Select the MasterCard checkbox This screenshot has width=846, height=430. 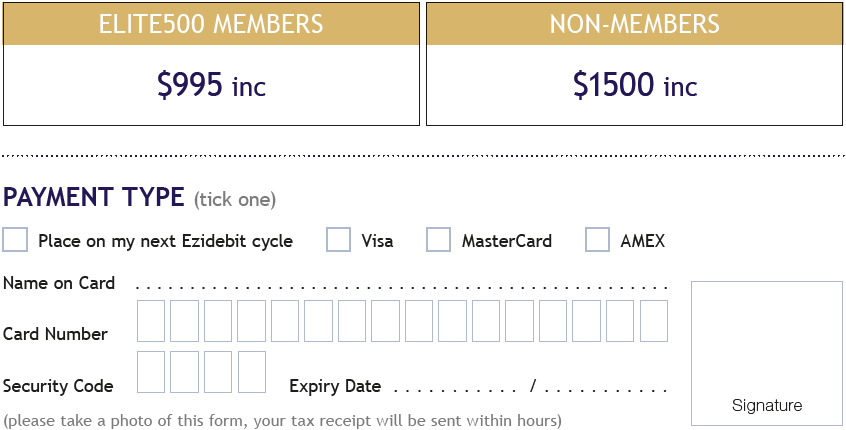[438, 240]
